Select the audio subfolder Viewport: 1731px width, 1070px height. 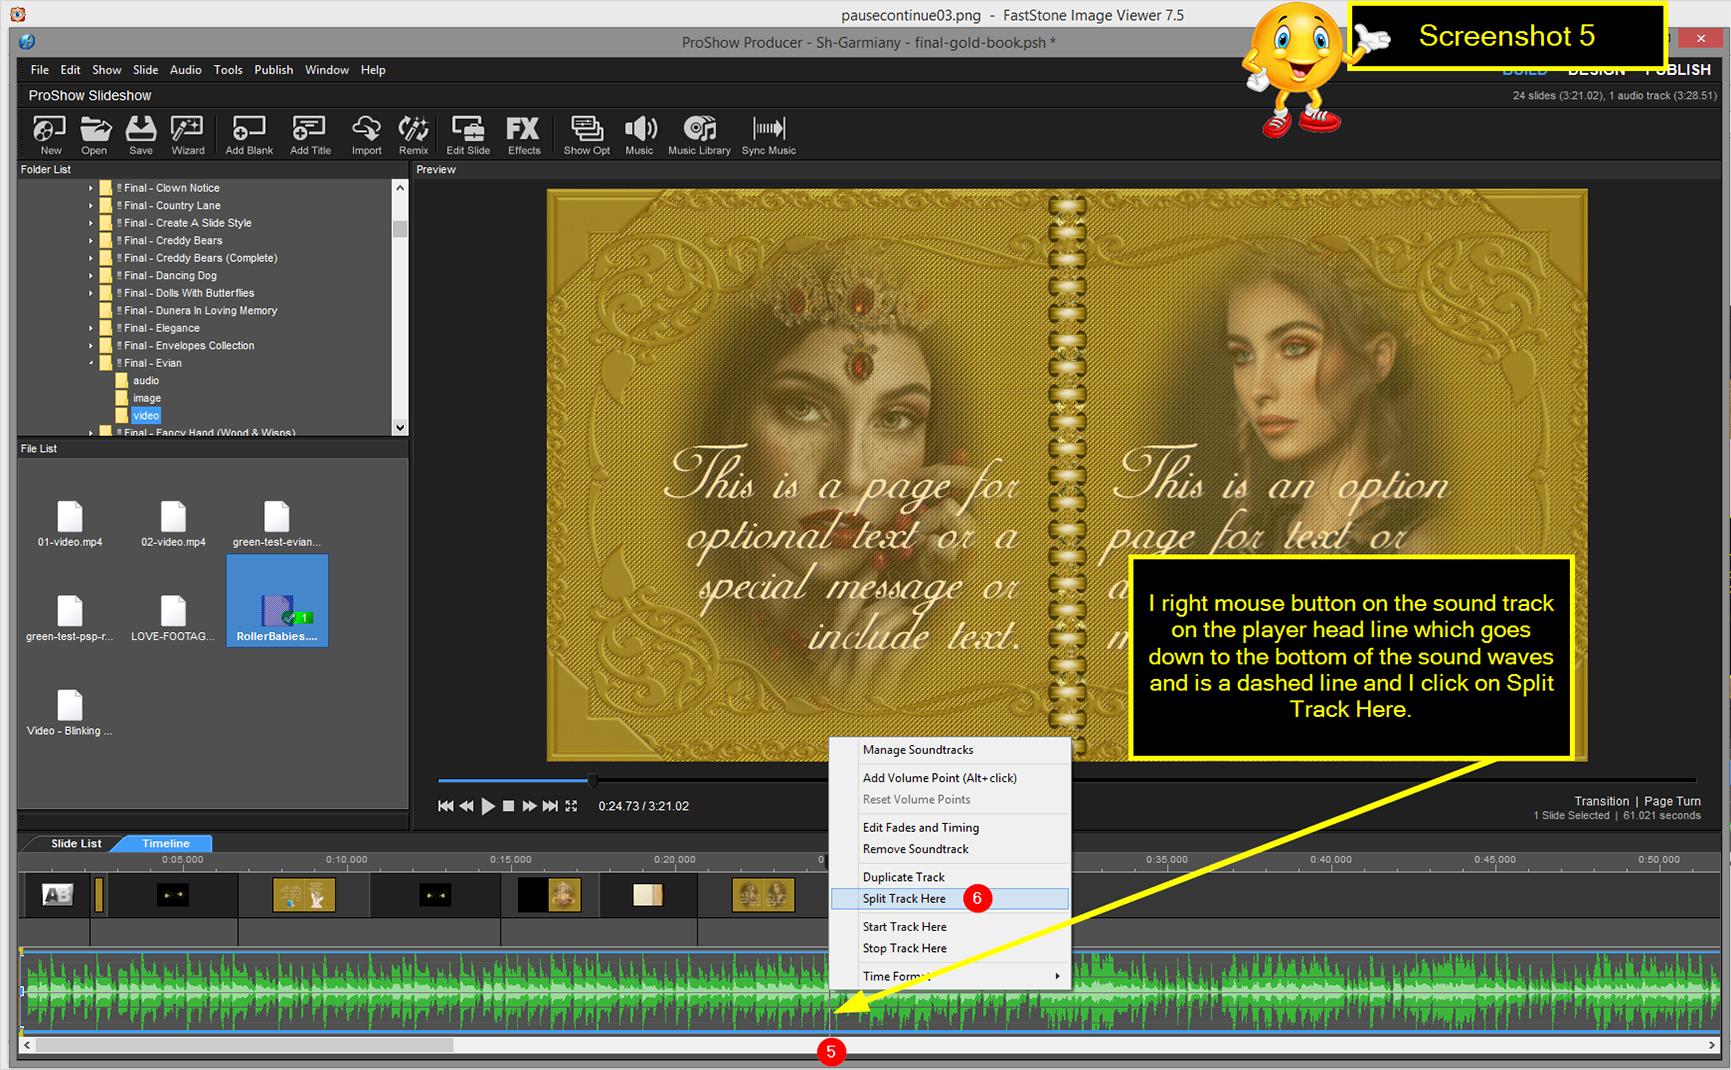pos(146,381)
